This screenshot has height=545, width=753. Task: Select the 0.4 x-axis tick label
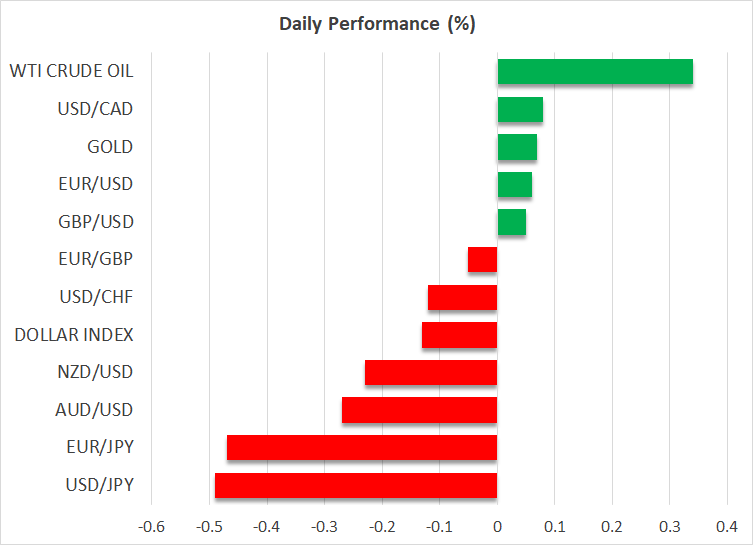(726, 525)
